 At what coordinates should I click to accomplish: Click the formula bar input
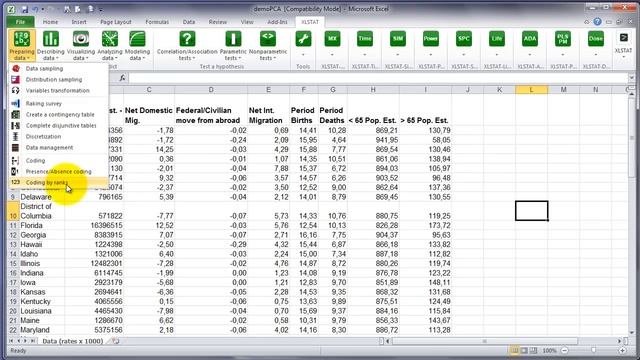tap(378, 78)
